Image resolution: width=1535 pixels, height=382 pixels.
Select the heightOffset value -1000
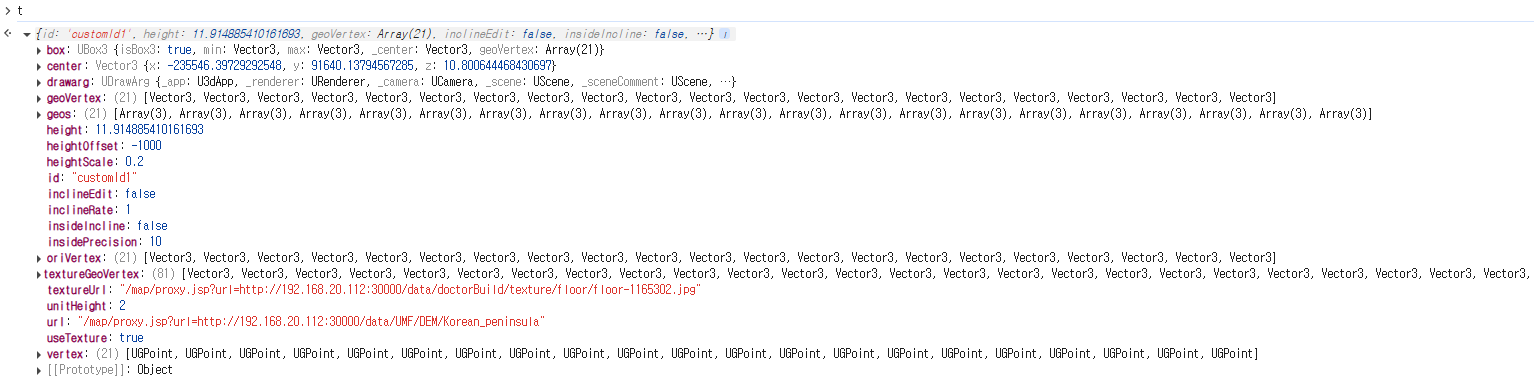tap(146, 146)
